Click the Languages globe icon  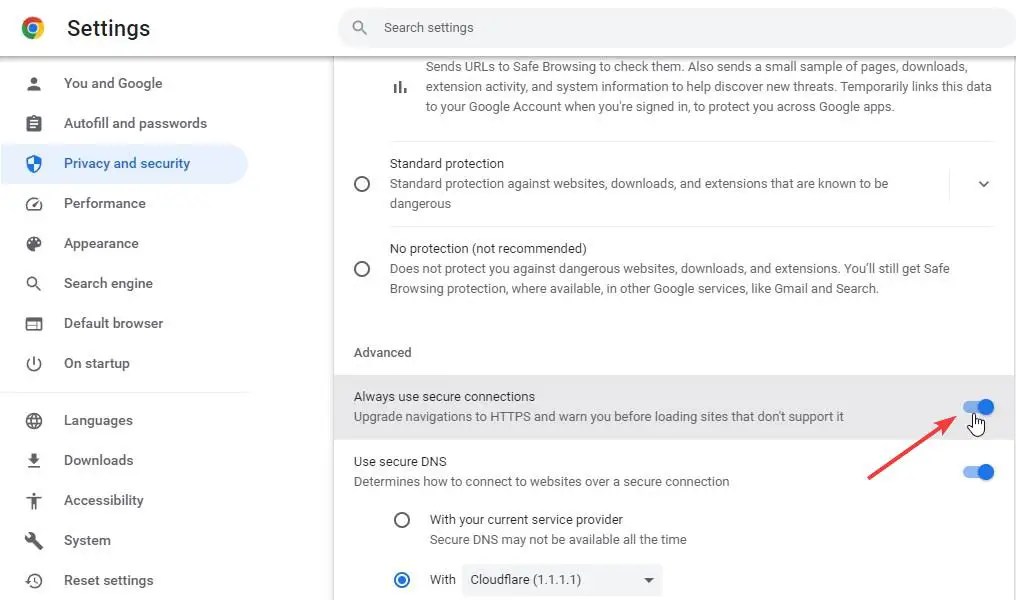pyautogui.click(x=34, y=421)
